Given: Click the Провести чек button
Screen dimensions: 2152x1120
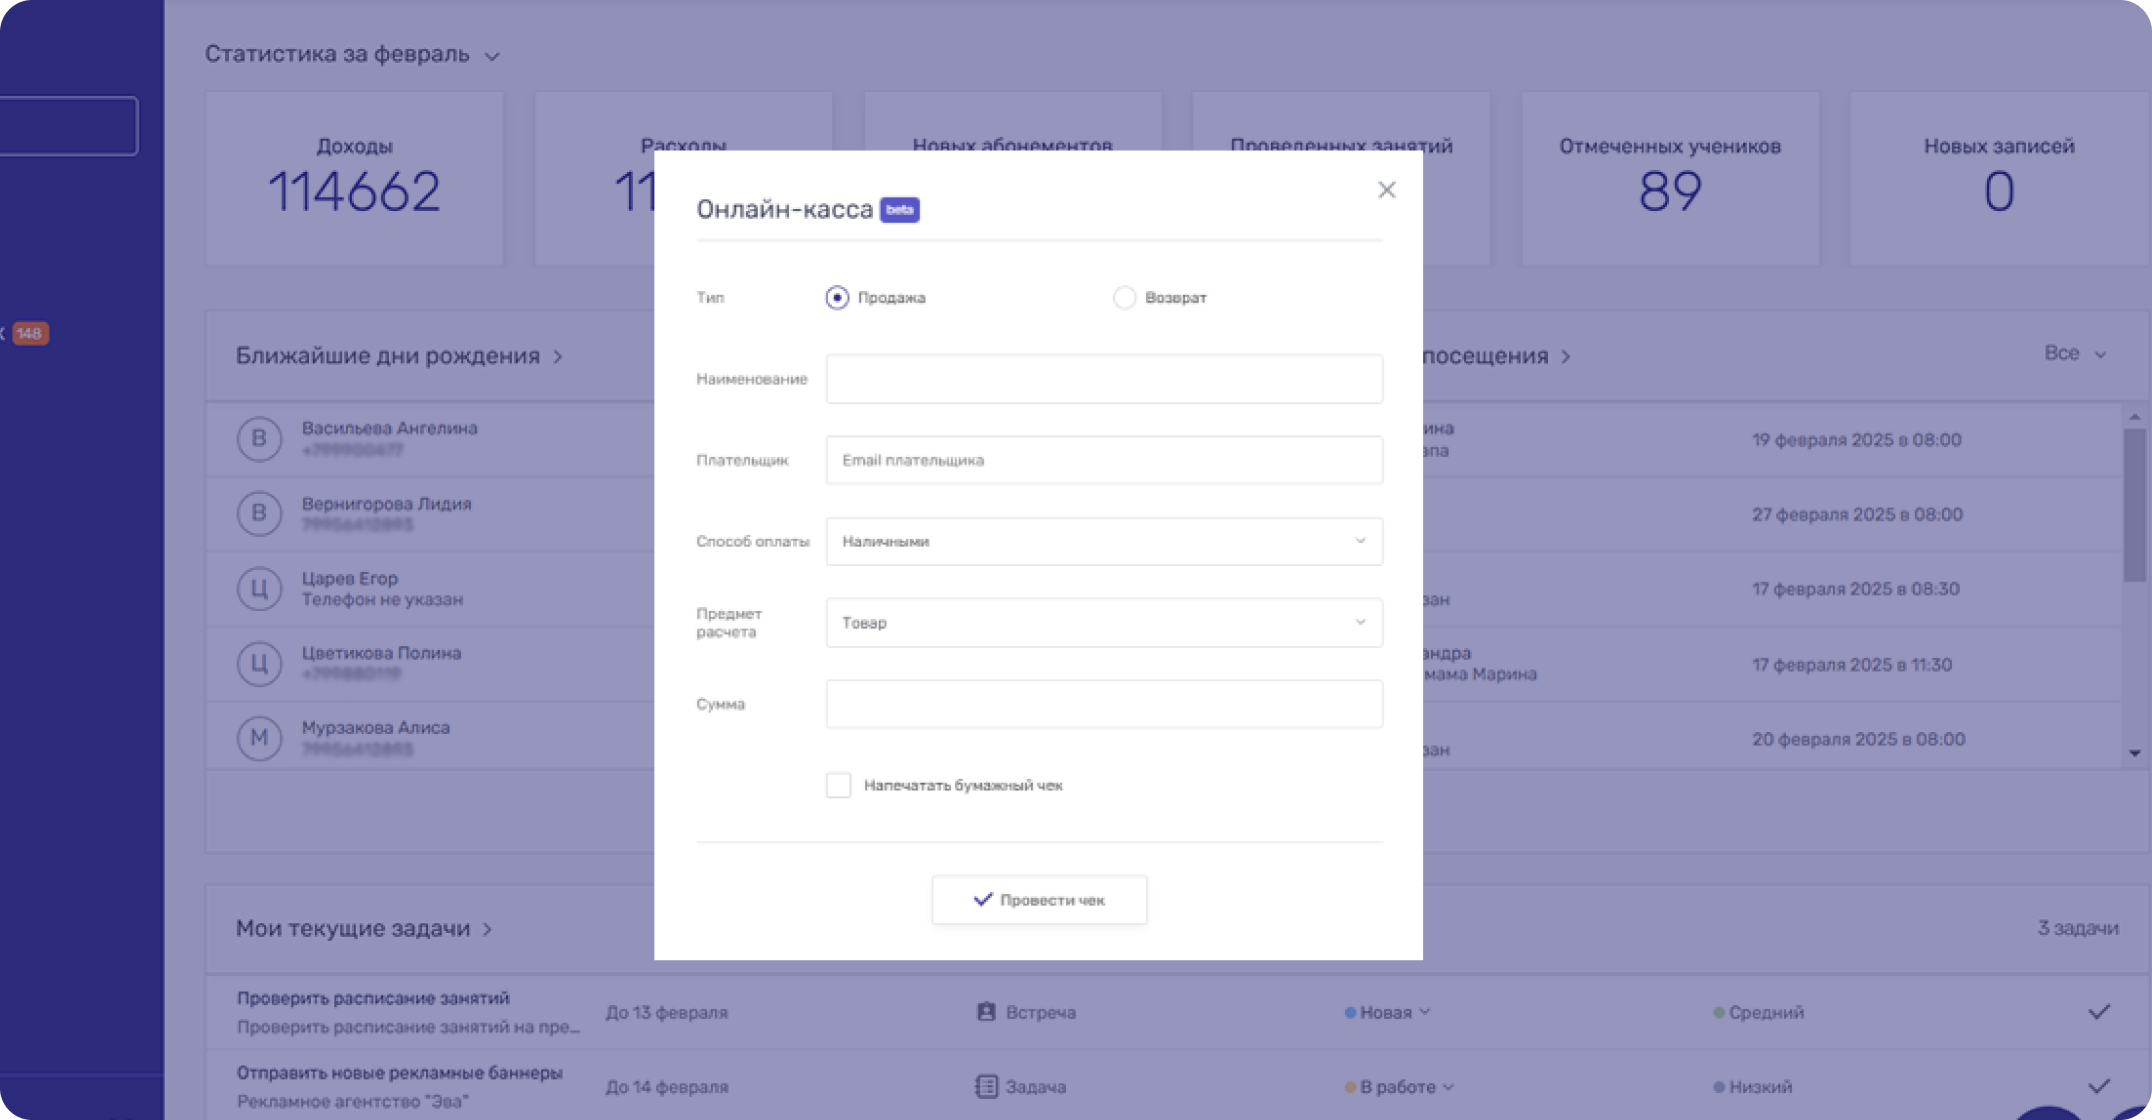Looking at the screenshot, I should coord(1039,900).
